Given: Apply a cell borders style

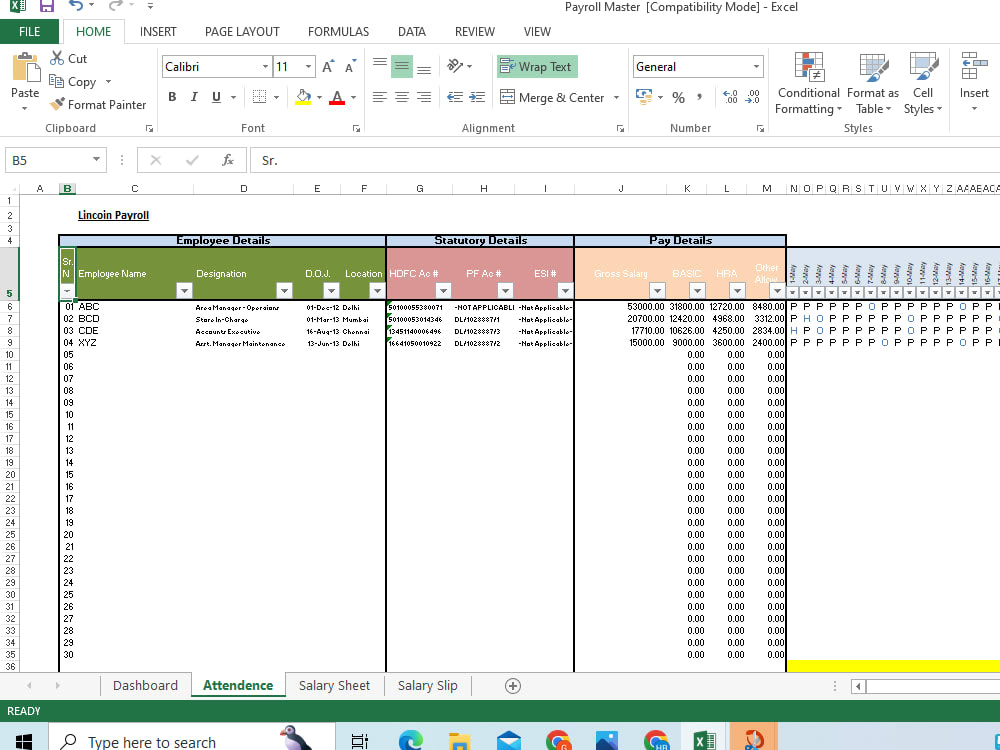Looking at the screenshot, I should [259, 97].
